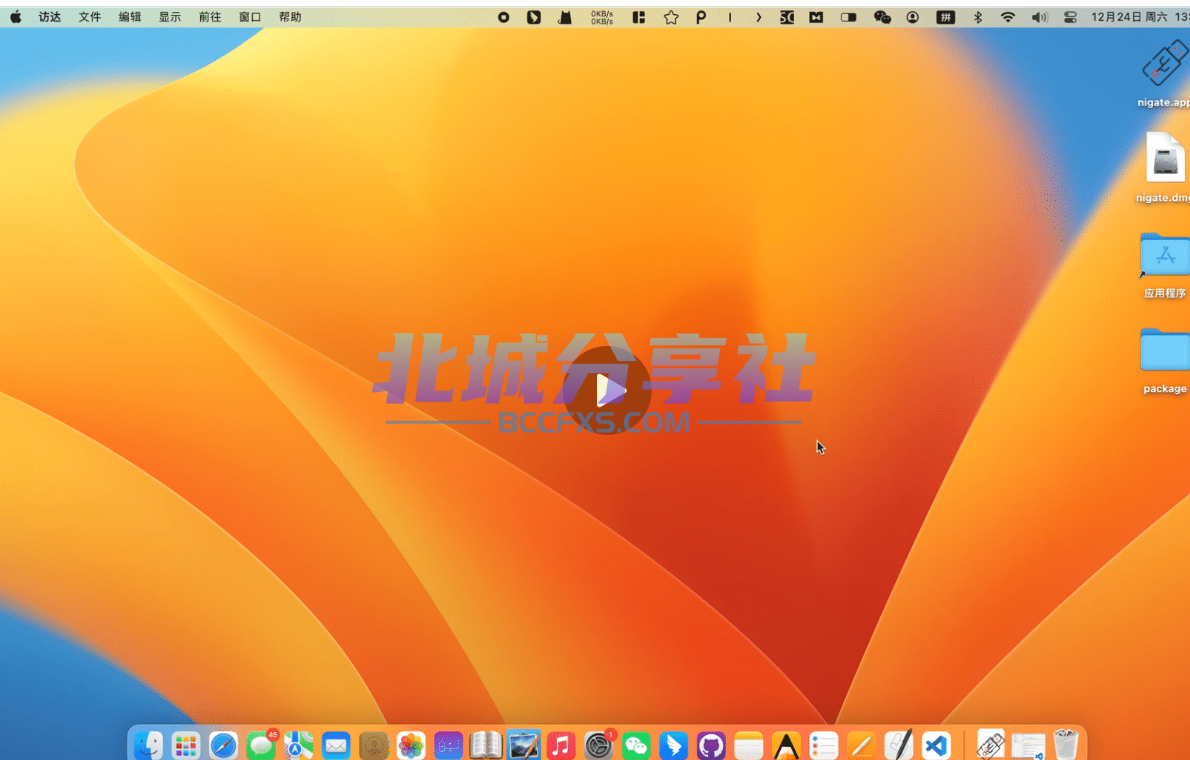Launch Photos from the Dock

click(x=411, y=746)
